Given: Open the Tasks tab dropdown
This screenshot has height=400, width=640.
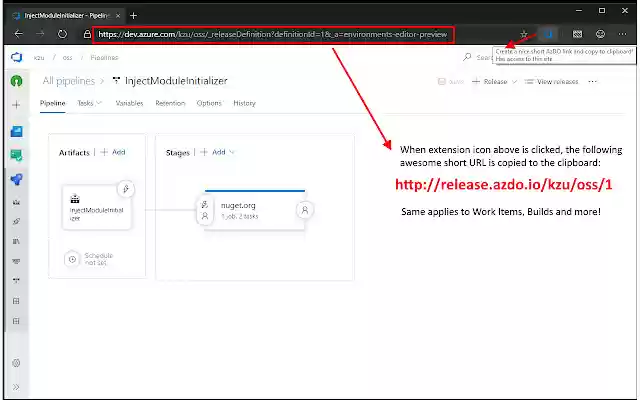Looking at the screenshot, I should (x=89, y=103).
